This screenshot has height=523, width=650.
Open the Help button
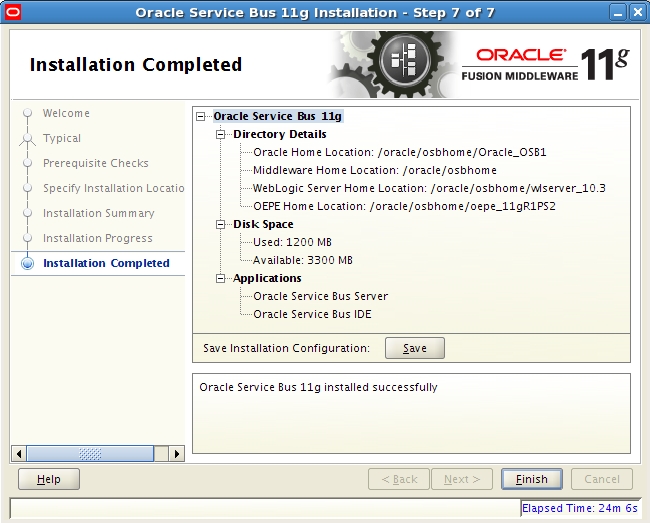[x=49, y=479]
